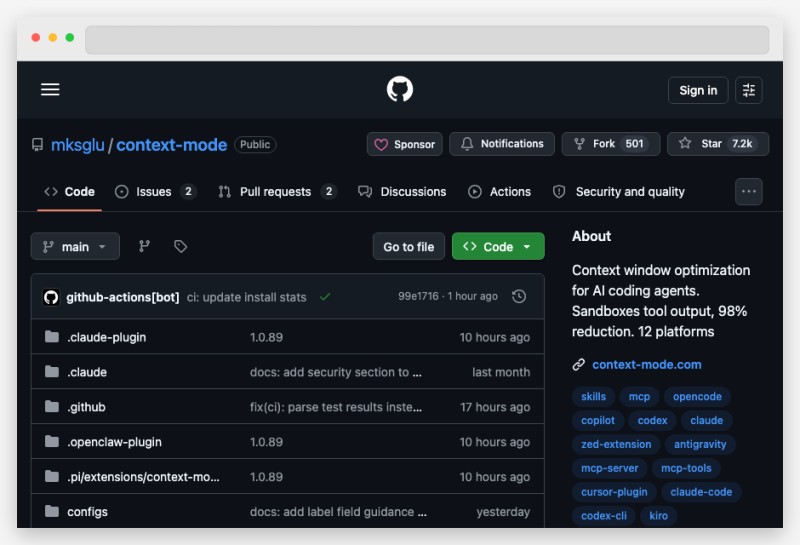Open commit history clock icon
The image size is (800, 545).
tap(519, 297)
